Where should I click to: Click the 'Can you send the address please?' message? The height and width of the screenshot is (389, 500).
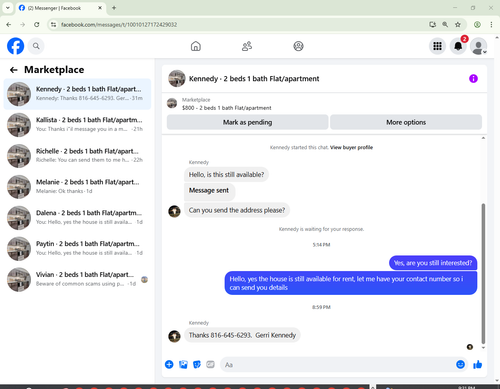237,210
